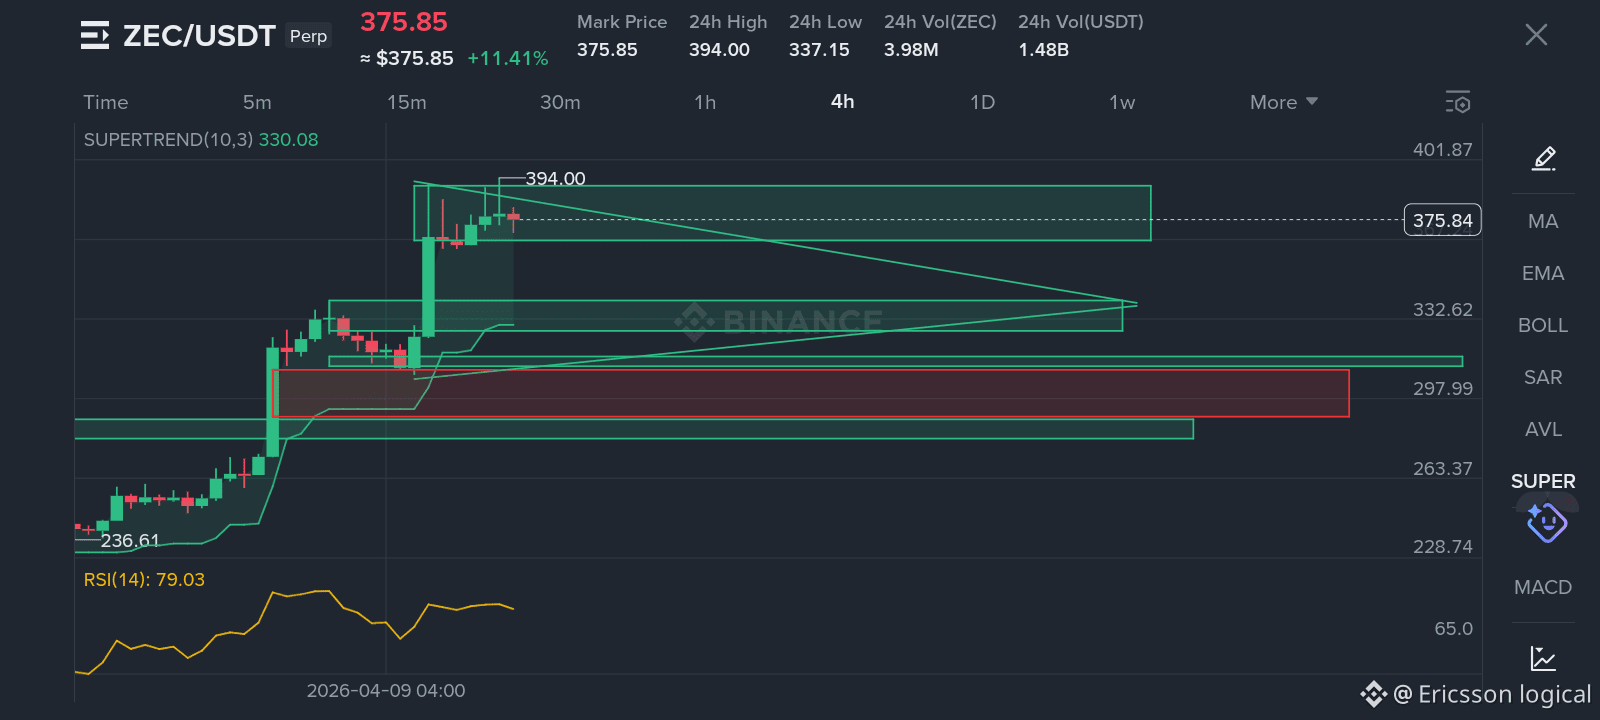This screenshot has width=1600, height=720.
Task: Open chart indicator settings icon
Action: [x=1458, y=102]
